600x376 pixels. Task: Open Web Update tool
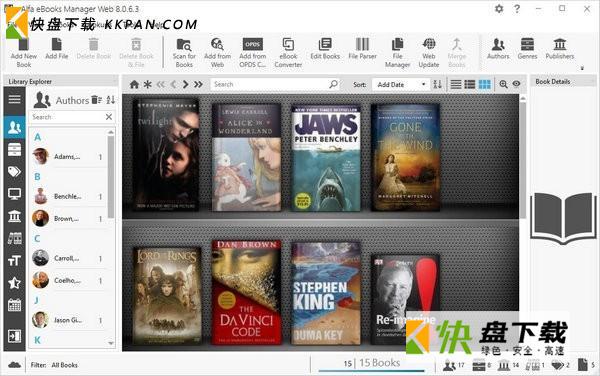pyautogui.click(x=429, y=53)
